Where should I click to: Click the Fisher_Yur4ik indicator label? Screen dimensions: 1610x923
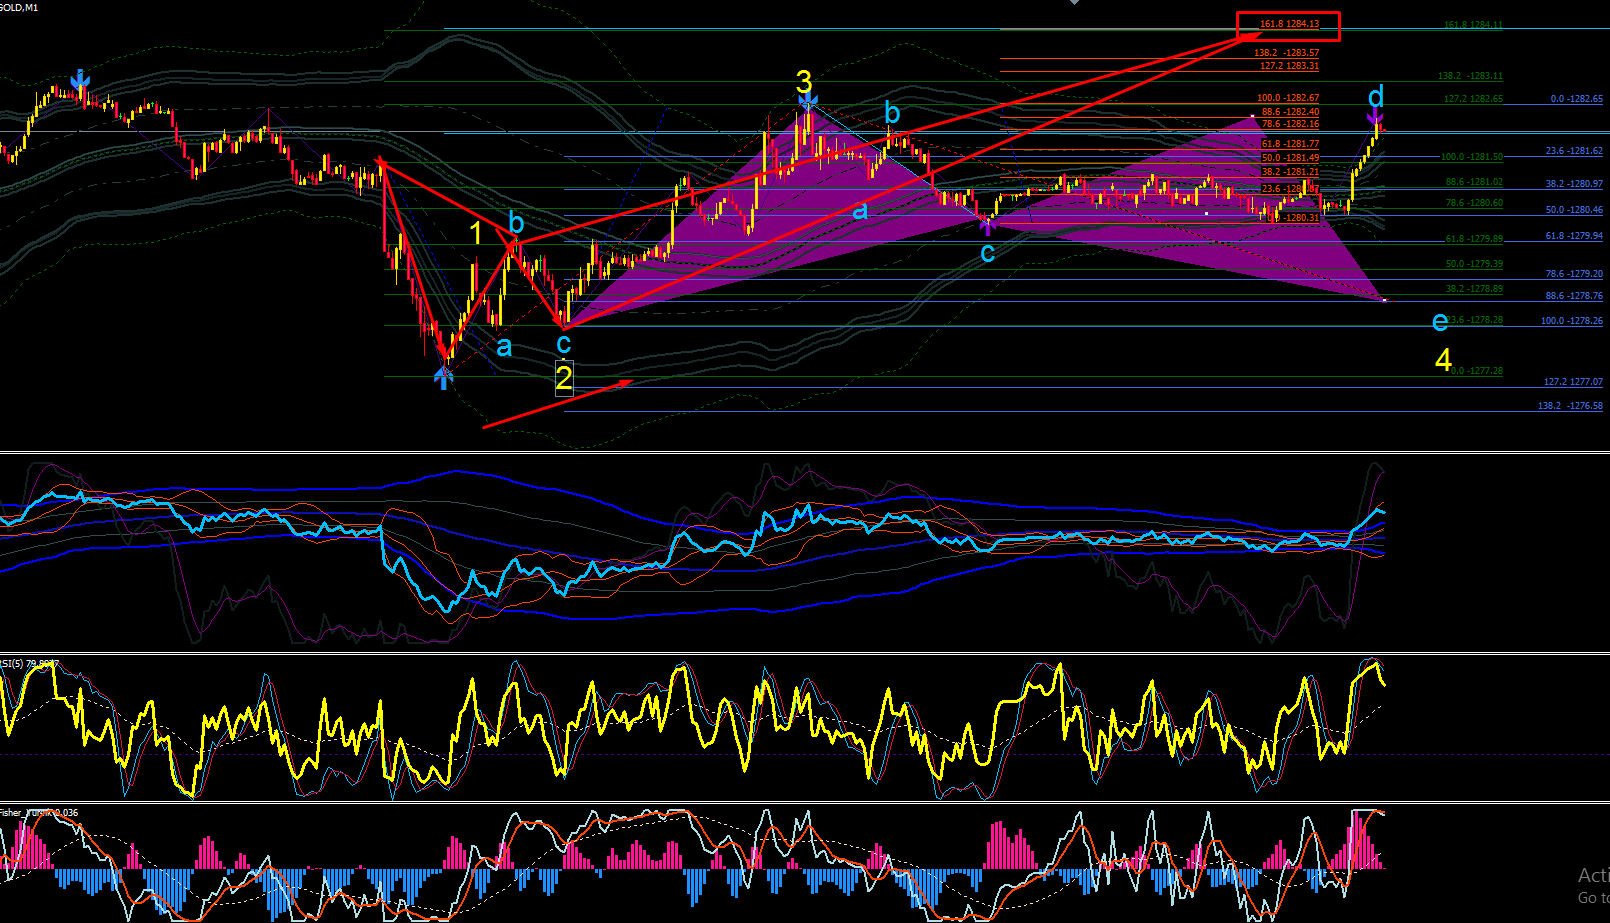[x=39, y=812]
